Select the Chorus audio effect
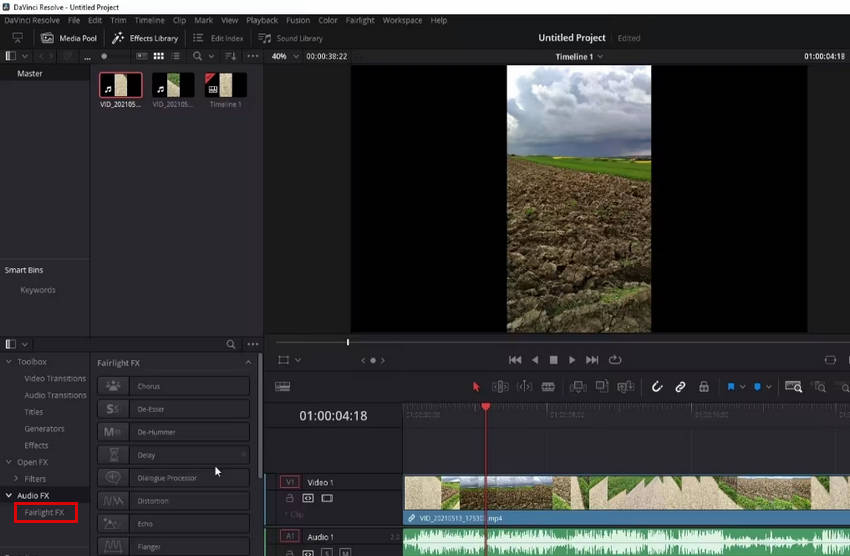The width and height of the screenshot is (850, 556). point(173,386)
